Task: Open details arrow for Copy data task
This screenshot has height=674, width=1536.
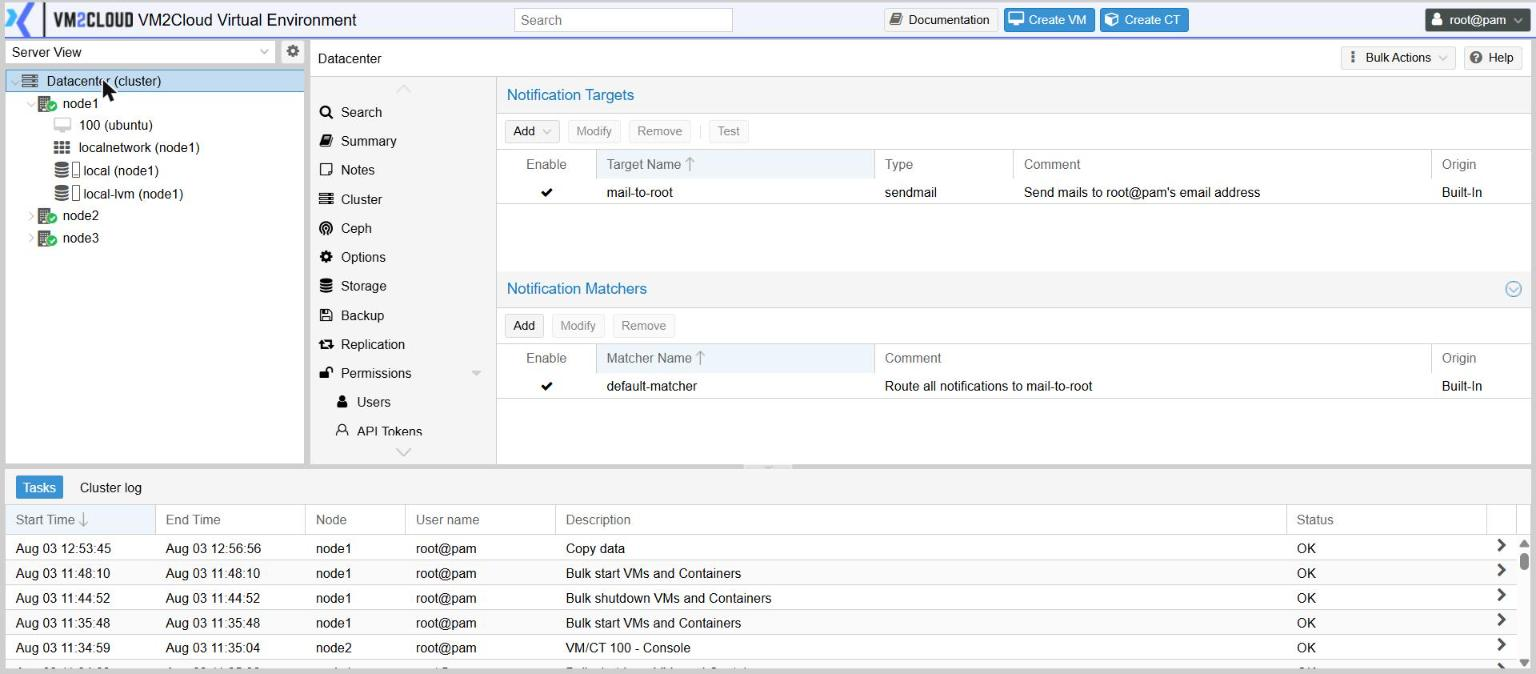Action: pyautogui.click(x=1501, y=546)
